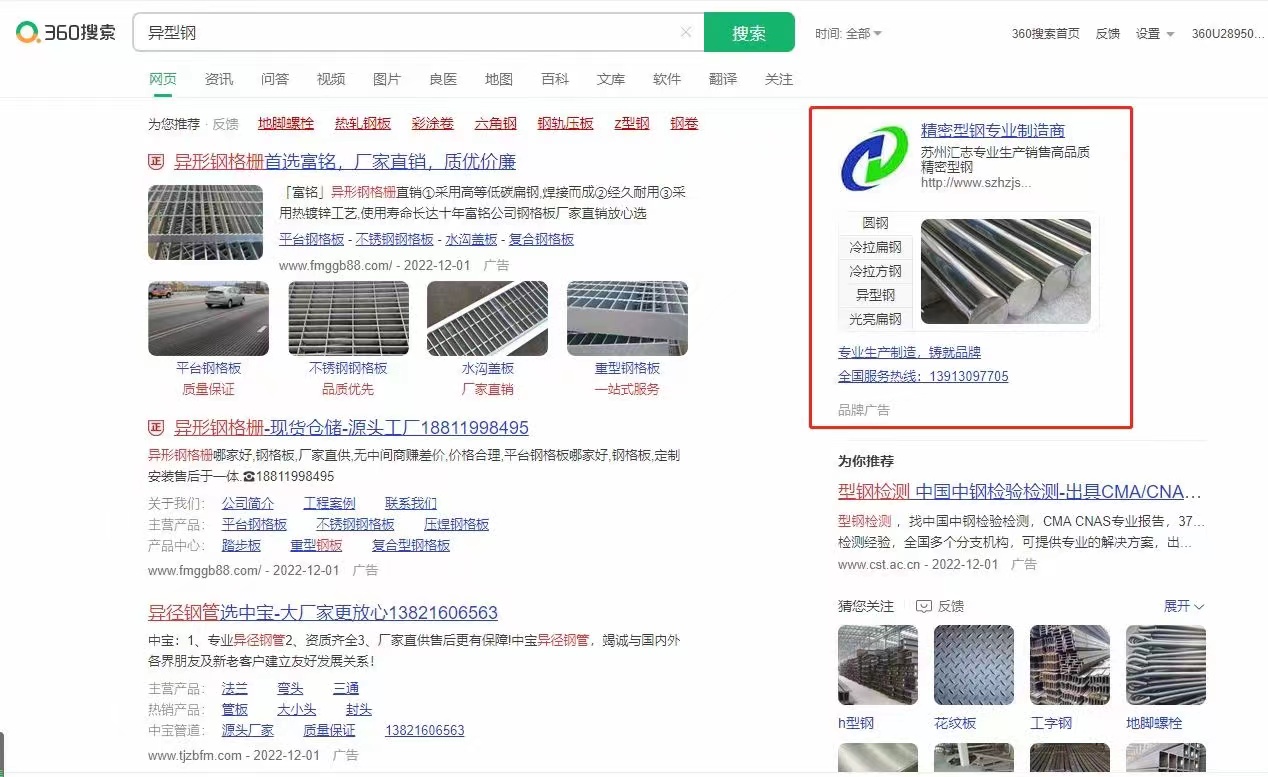Click the 水沟盖板 product image

488,318
